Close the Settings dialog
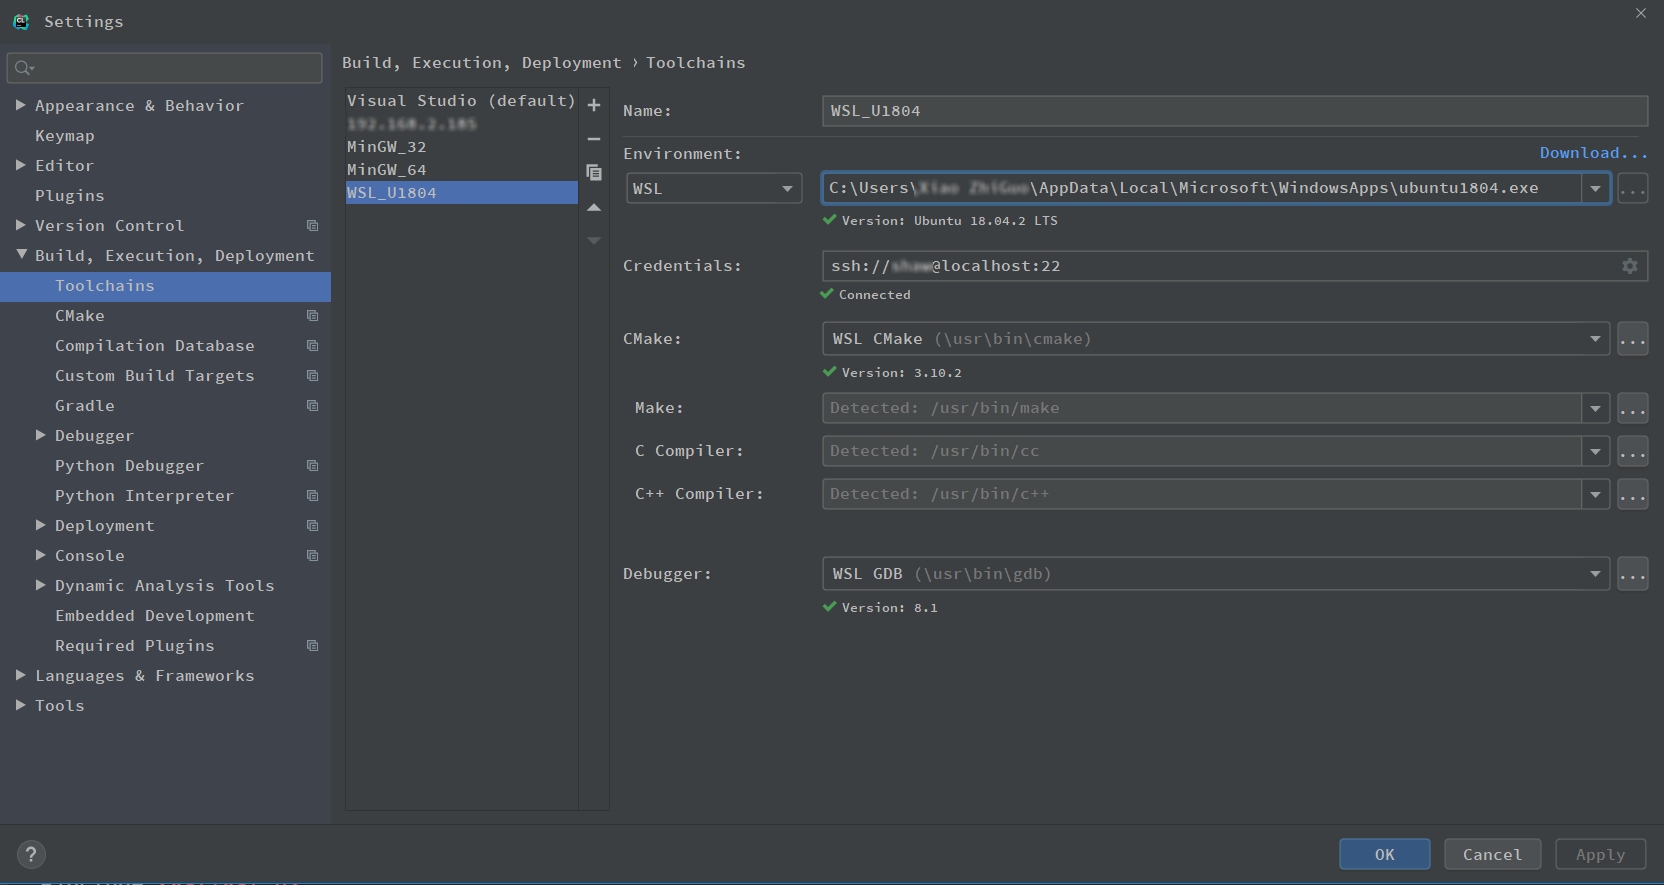The image size is (1664, 885). point(1641,13)
